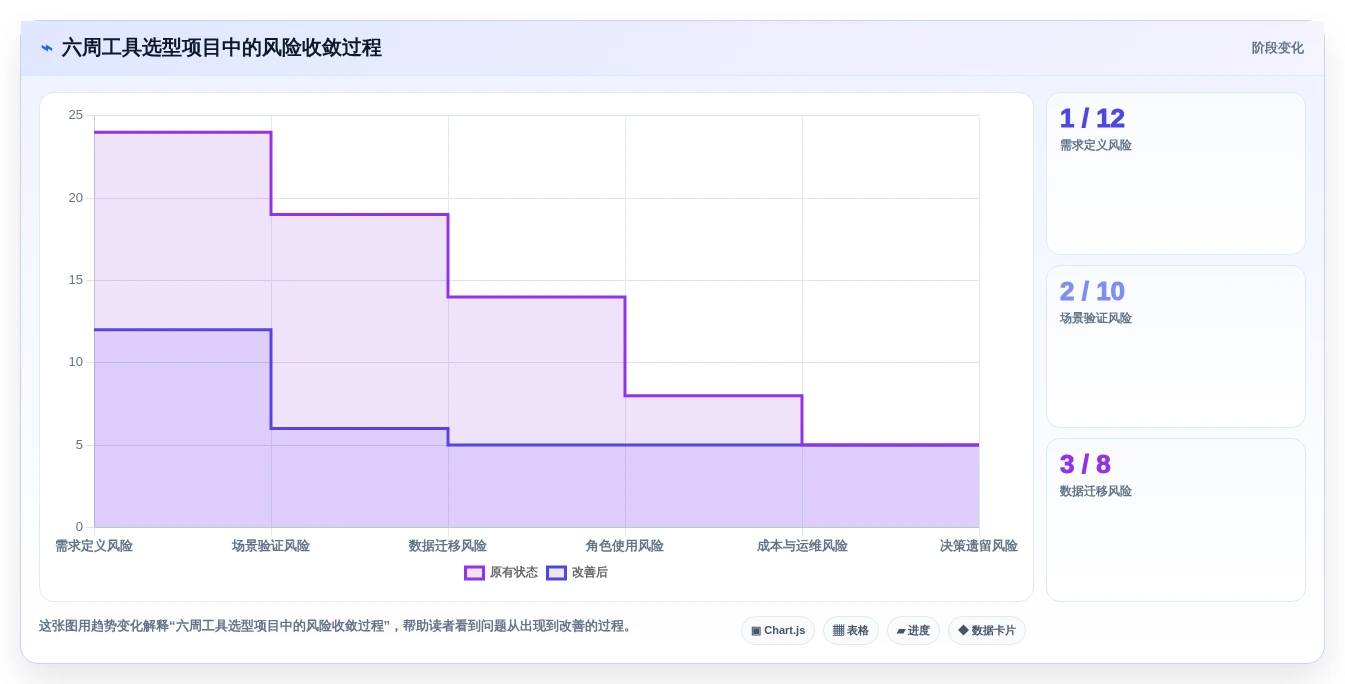Click the 决策遗留风险 x-axis label
This screenshot has height=684, width=1345.
pyautogui.click(x=979, y=546)
